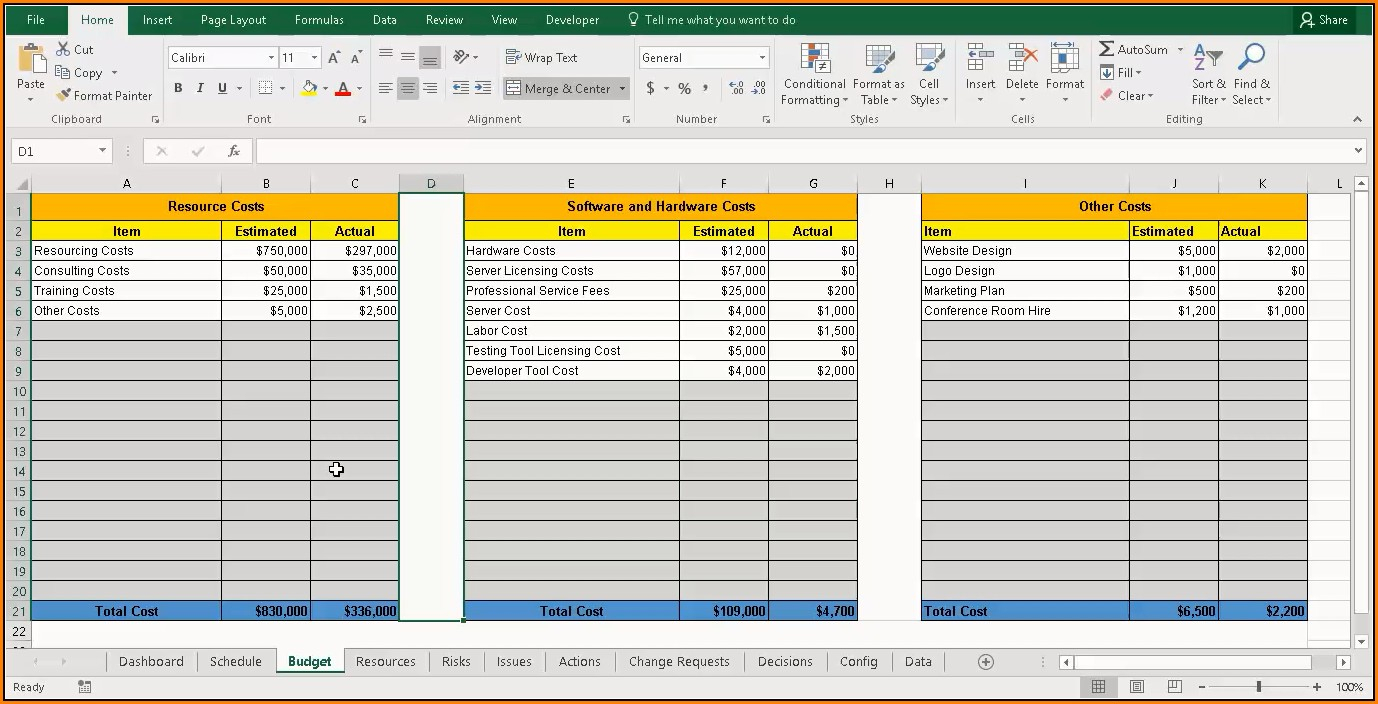The height and width of the screenshot is (704, 1378).
Task: Expand the Name Box dropdown arrow
Action: [102, 151]
